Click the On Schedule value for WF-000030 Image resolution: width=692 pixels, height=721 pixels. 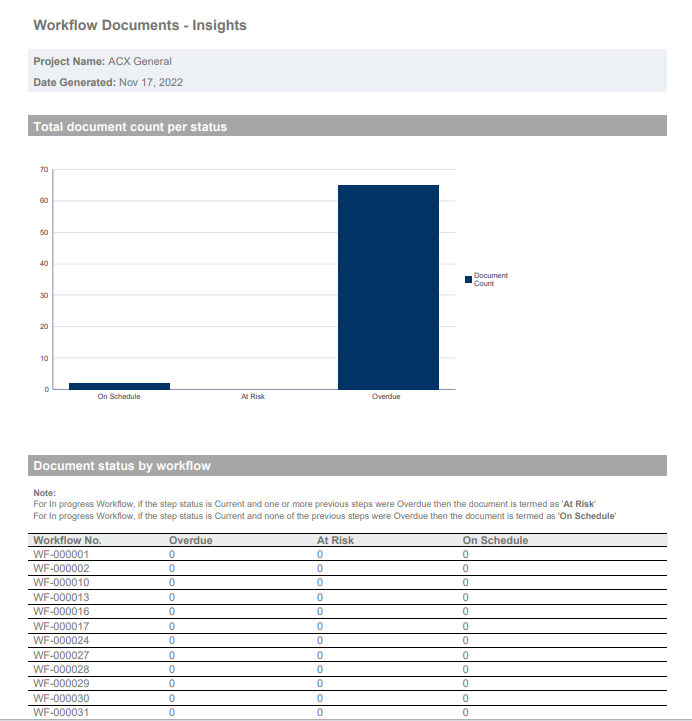point(466,698)
